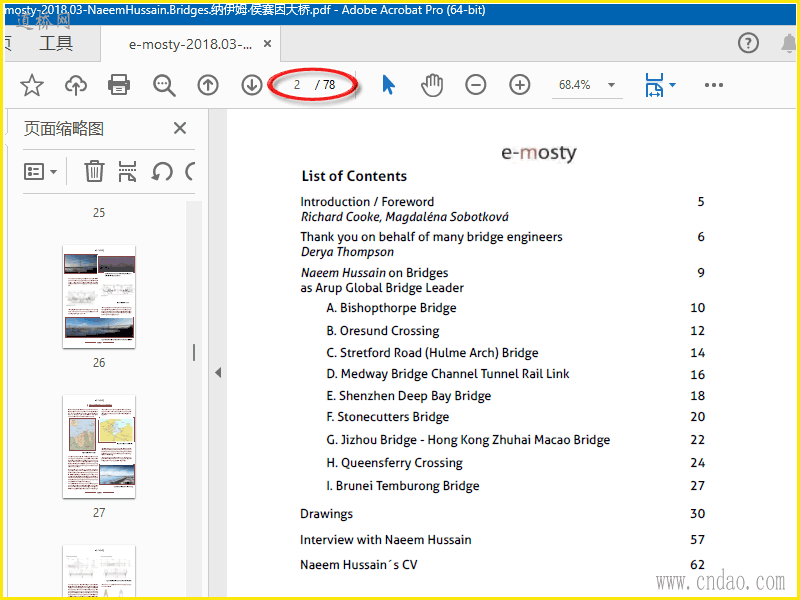The width and height of the screenshot is (800, 600).
Task: Activate the hand pan tool
Action: tap(432, 85)
